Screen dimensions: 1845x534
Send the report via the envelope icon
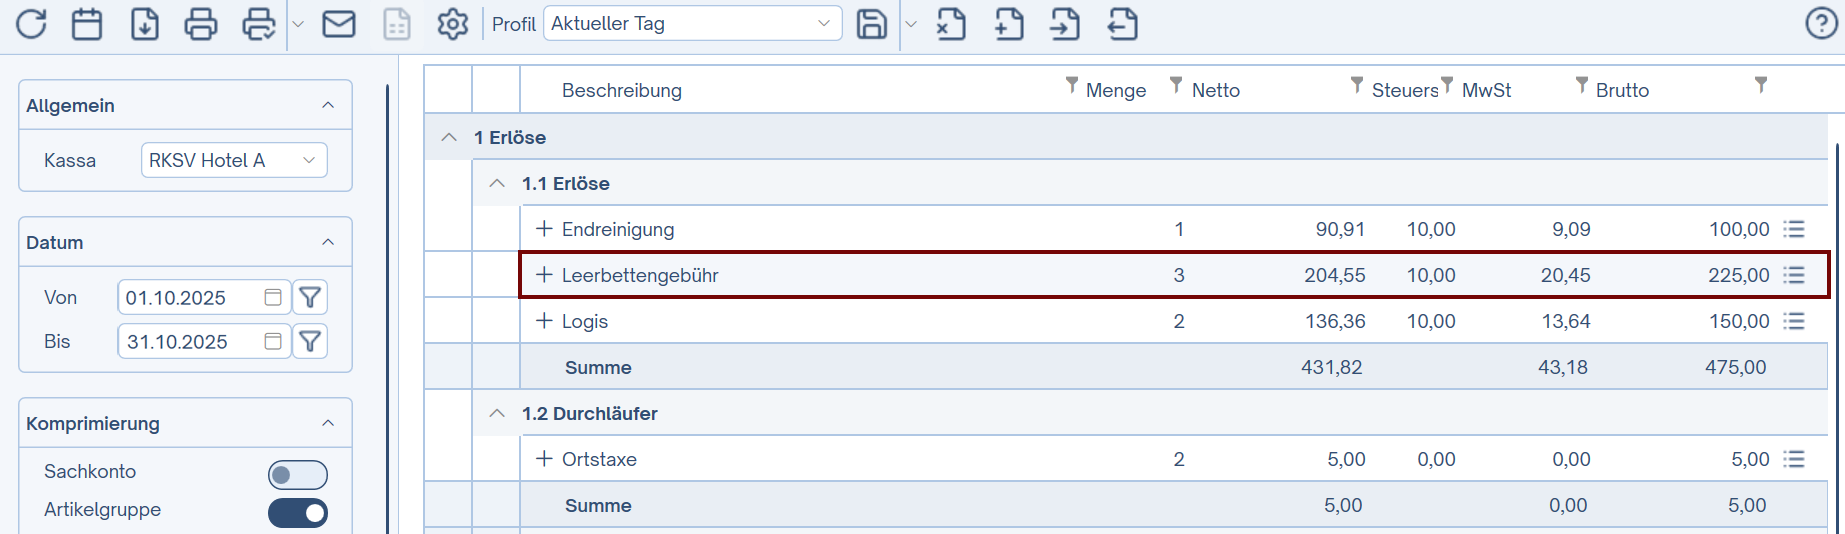pyautogui.click(x=339, y=24)
